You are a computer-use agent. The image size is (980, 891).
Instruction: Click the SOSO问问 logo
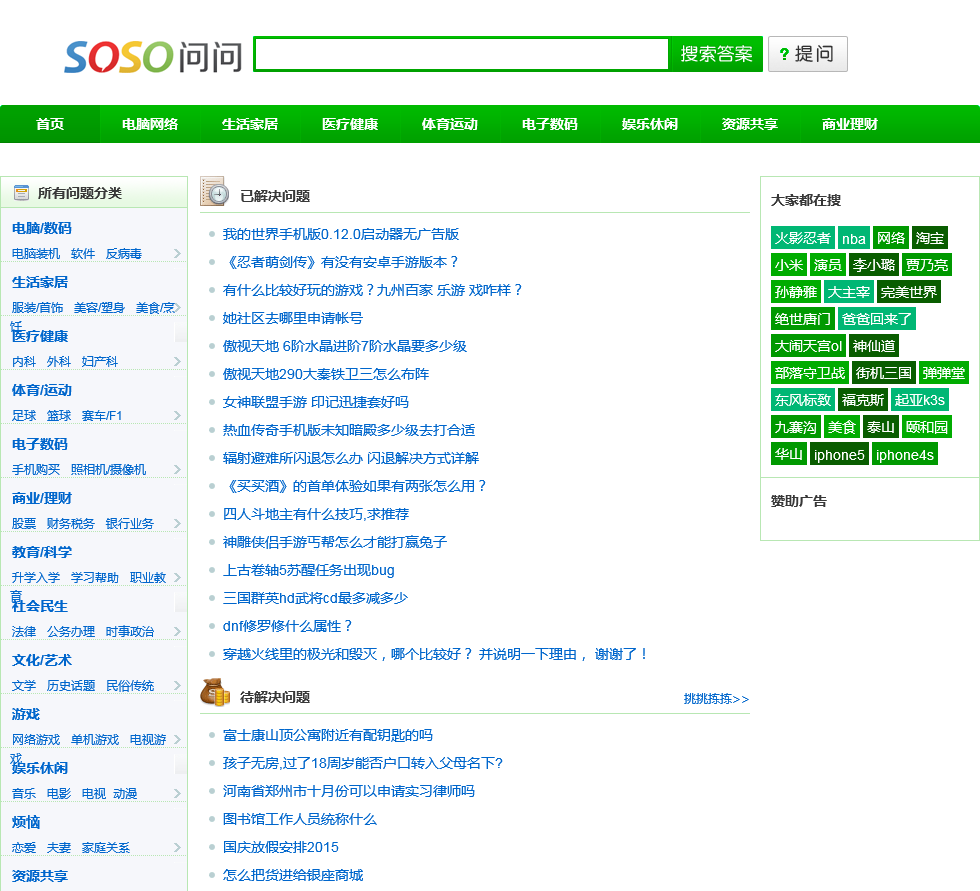pos(153,56)
